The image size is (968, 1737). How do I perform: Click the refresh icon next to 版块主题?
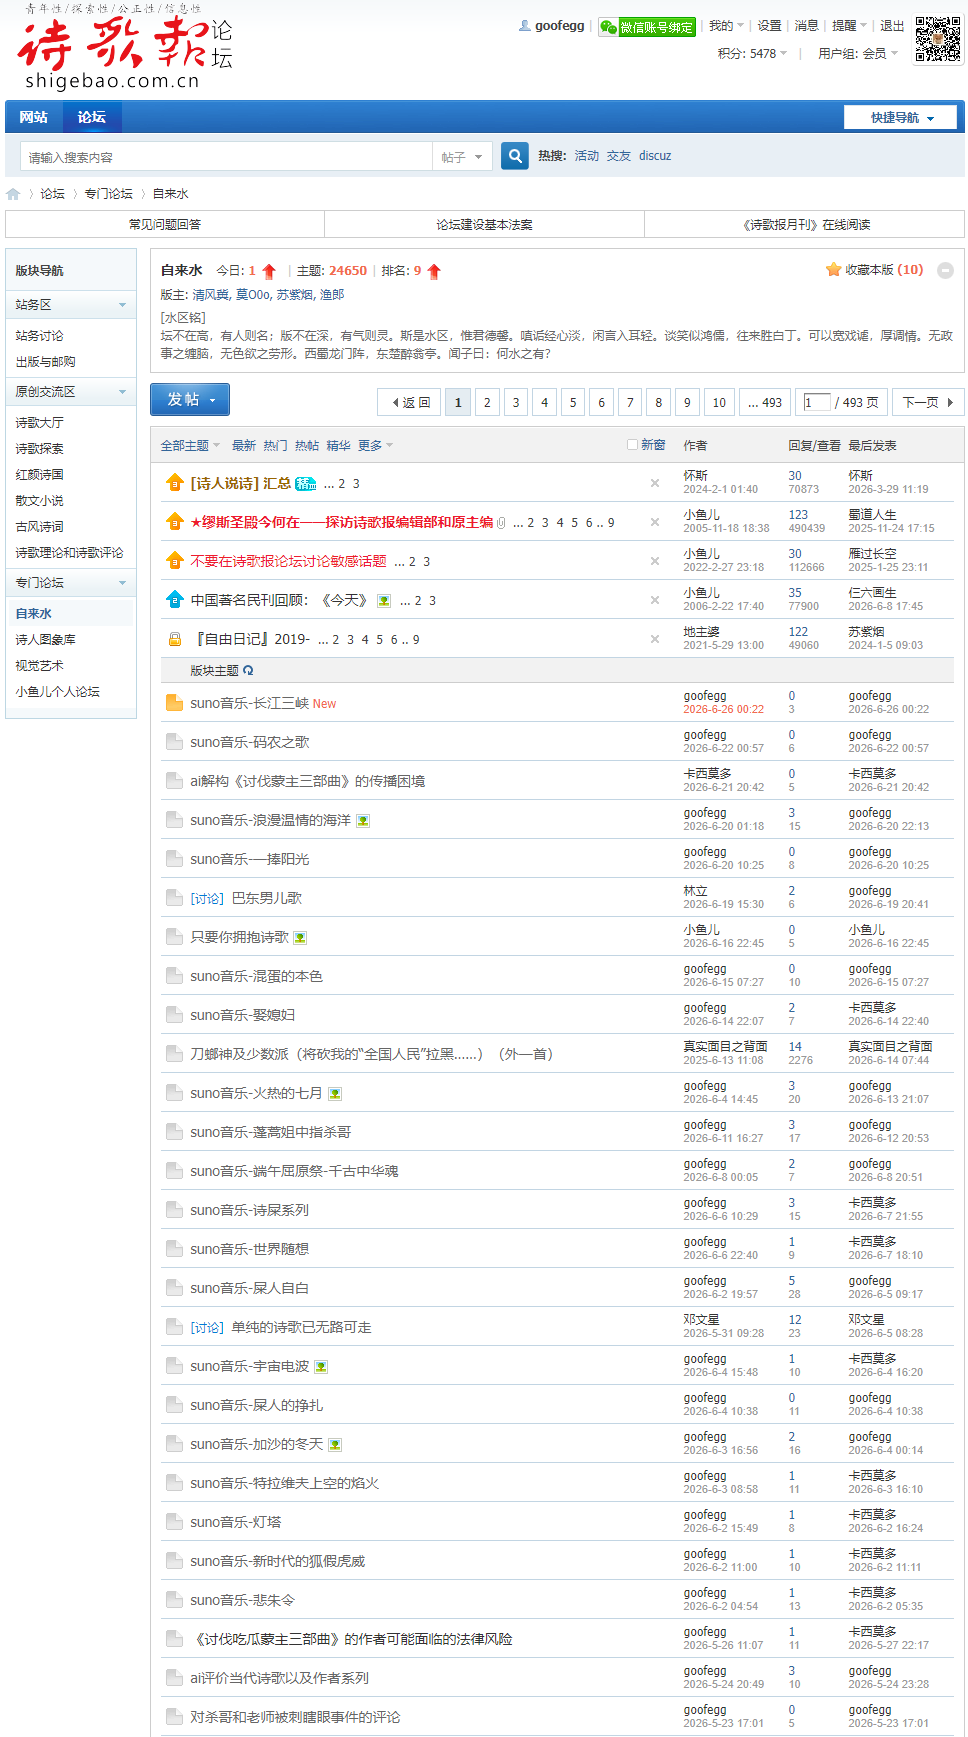[248, 671]
